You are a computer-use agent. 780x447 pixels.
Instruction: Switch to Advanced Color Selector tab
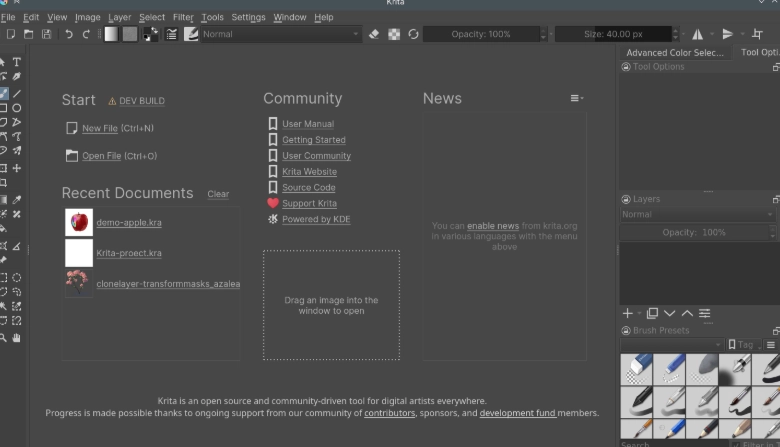(673, 53)
